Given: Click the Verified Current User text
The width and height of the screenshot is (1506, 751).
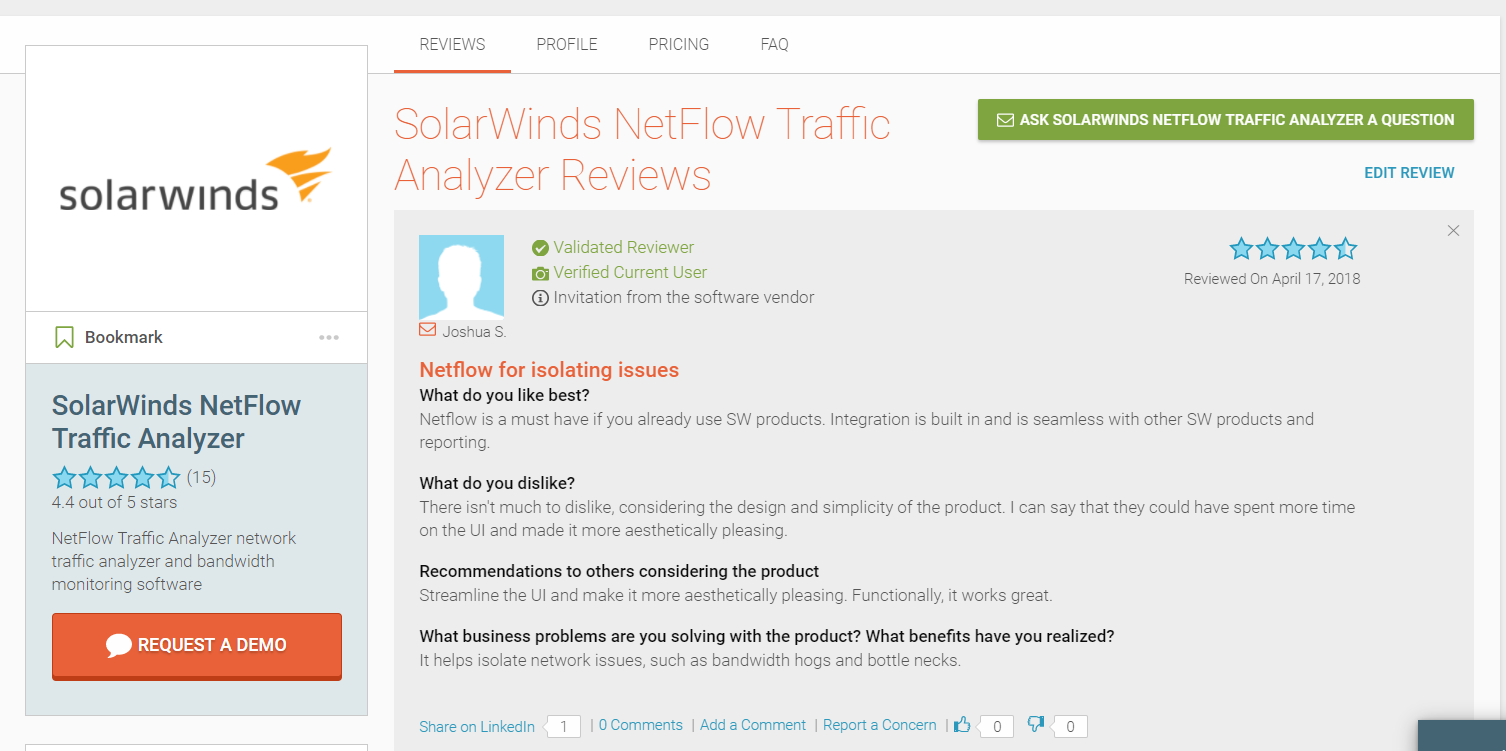Looking at the screenshot, I should [x=630, y=272].
